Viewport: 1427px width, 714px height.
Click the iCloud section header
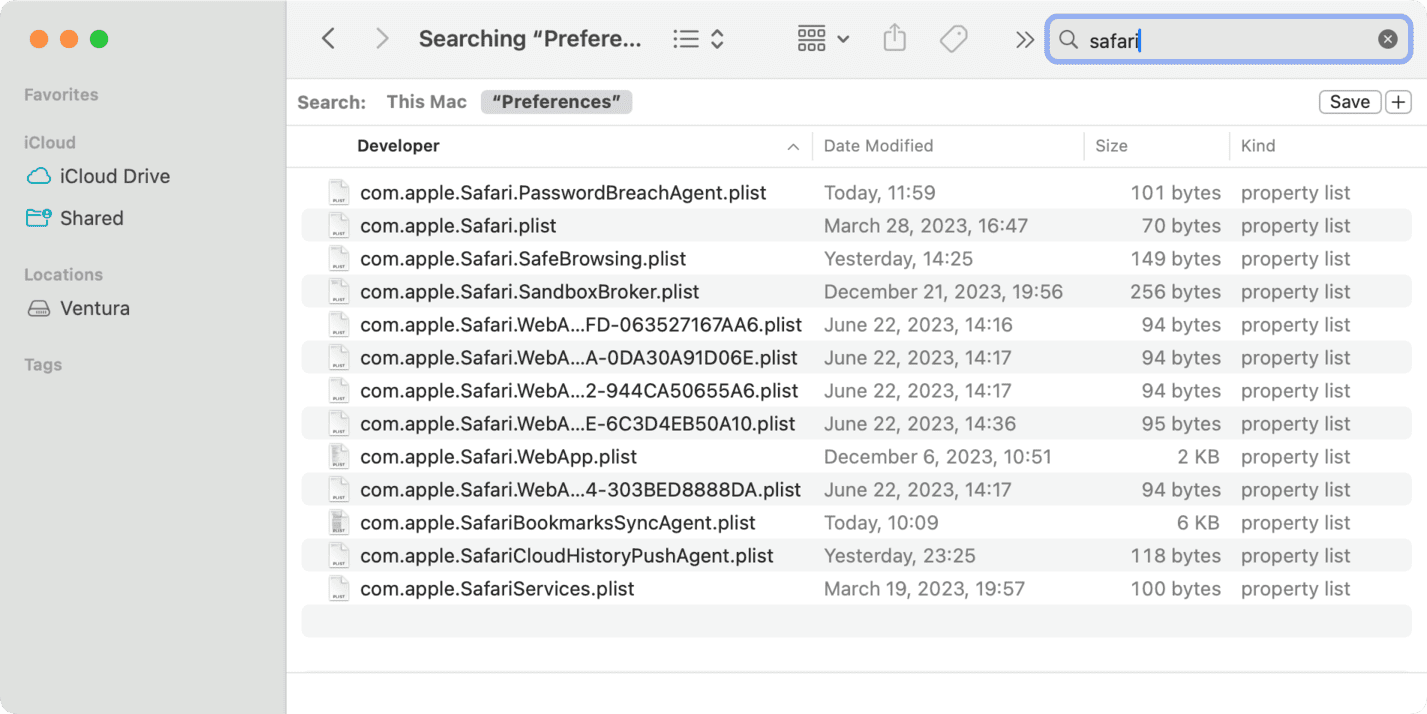(50, 143)
